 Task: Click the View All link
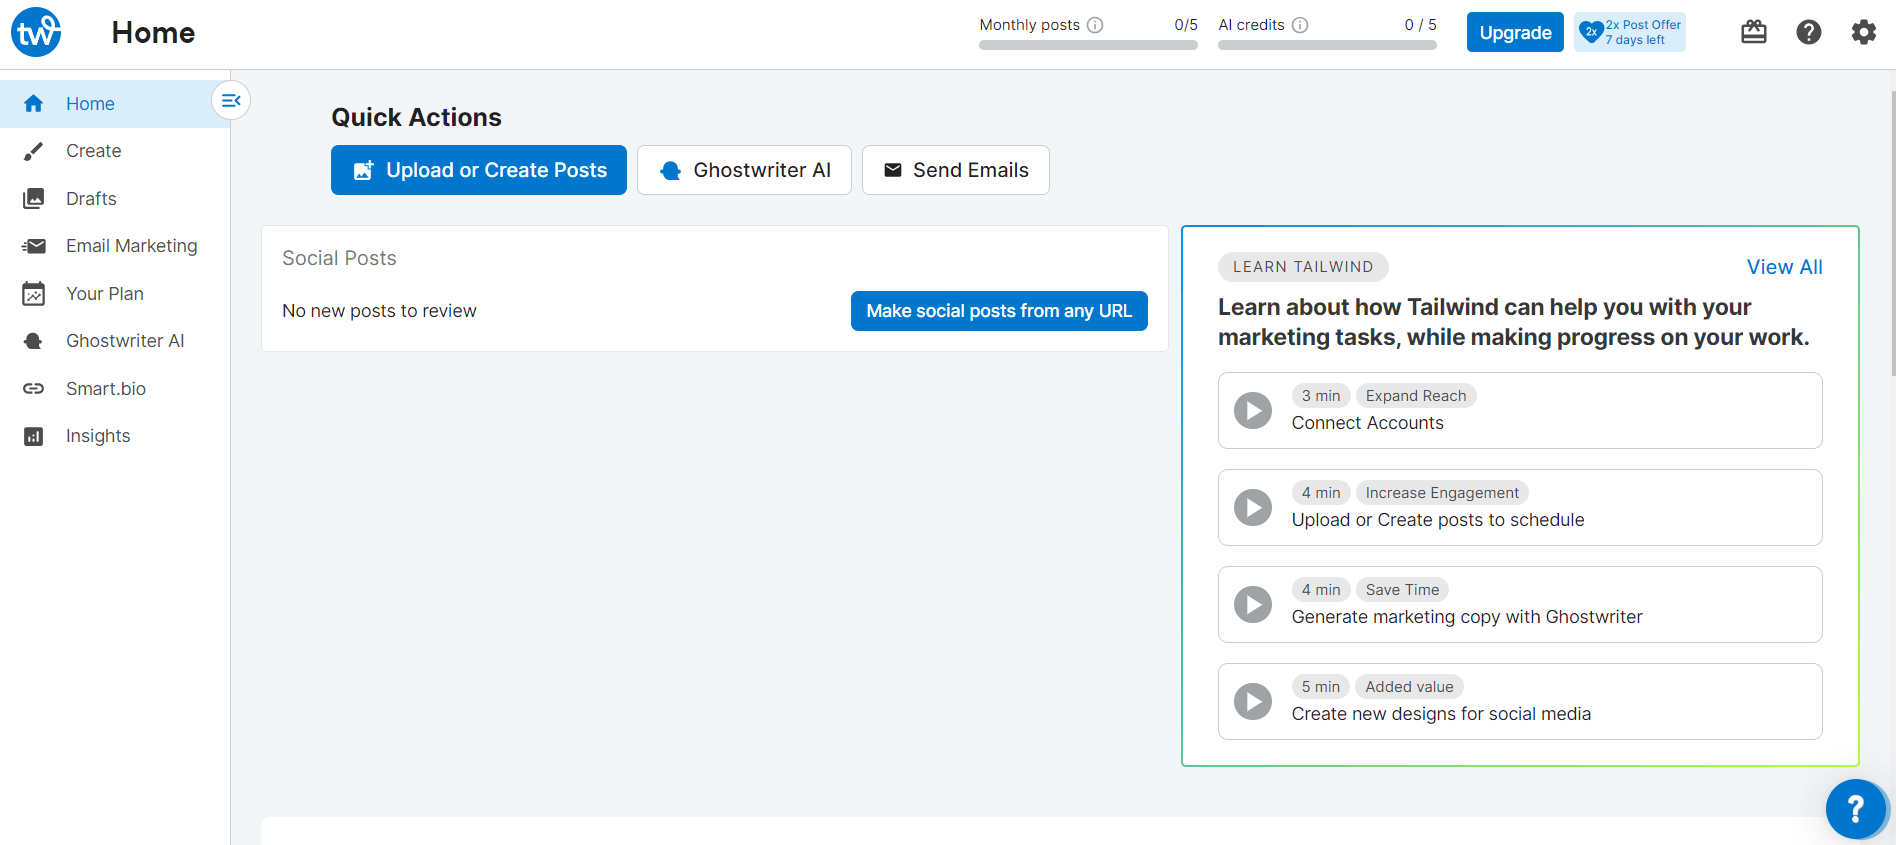[x=1784, y=267]
